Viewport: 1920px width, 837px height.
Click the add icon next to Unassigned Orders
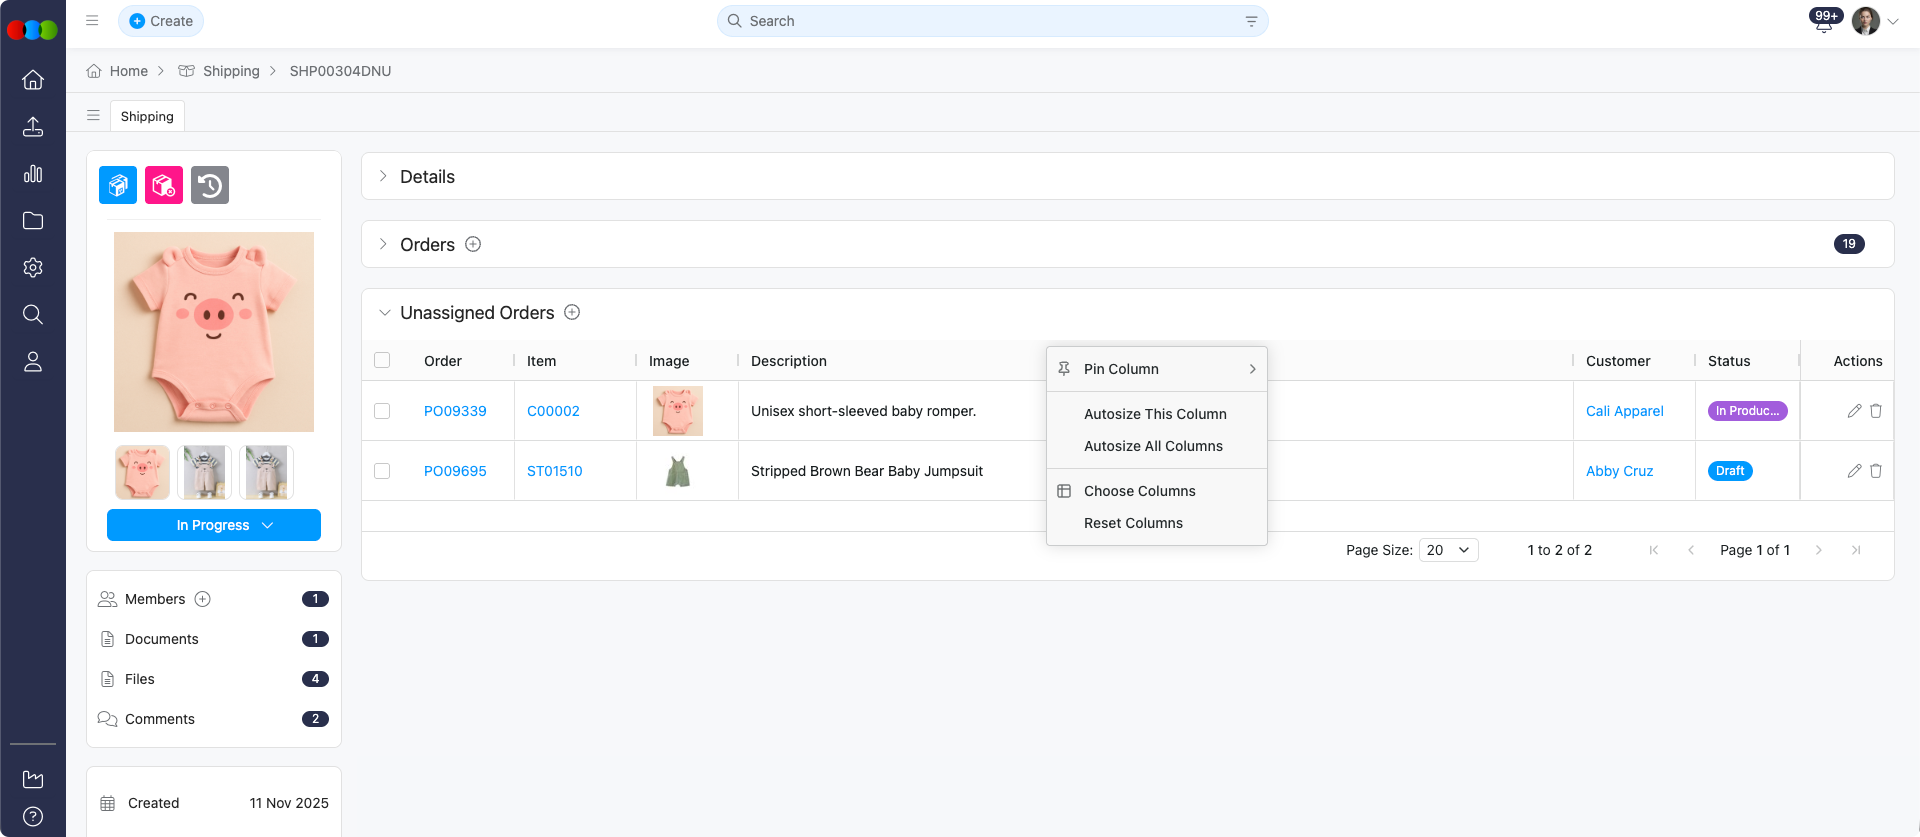[572, 312]
